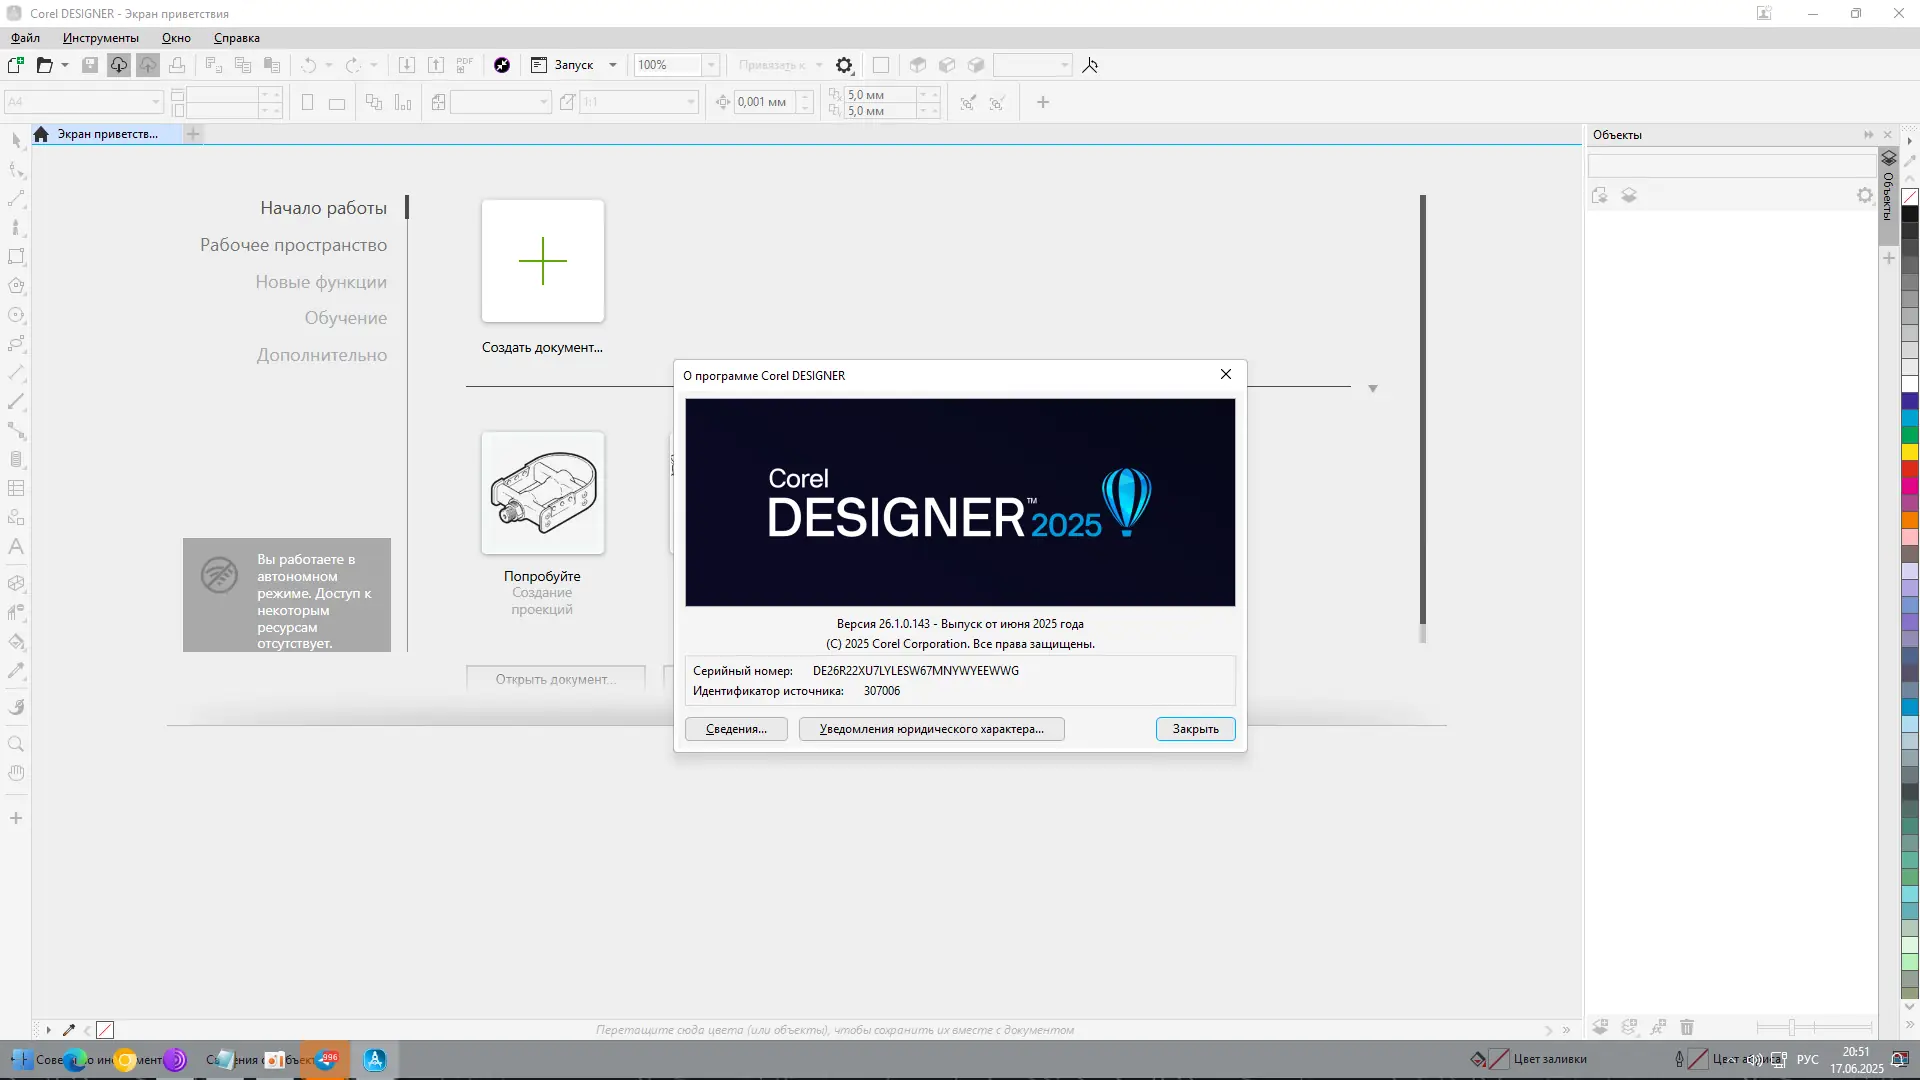Screen dimensions: 1920x1080
Task: Expand the small triangle above recent files
Action: tap(1372, 389)
